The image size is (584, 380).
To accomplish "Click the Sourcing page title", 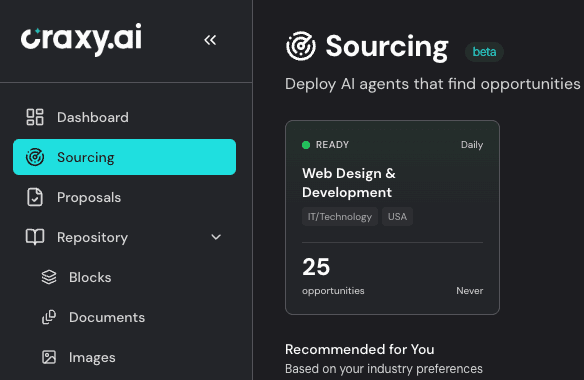I will [x=387, y=46].
